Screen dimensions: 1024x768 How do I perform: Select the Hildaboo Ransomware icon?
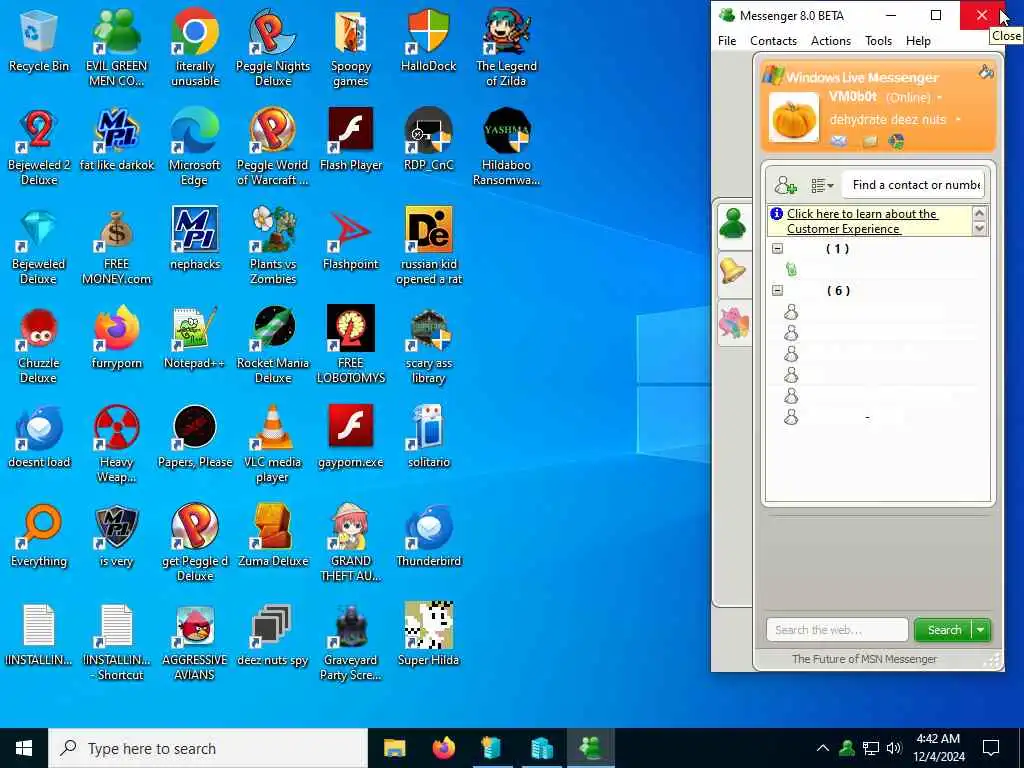(x=506, y=147)
